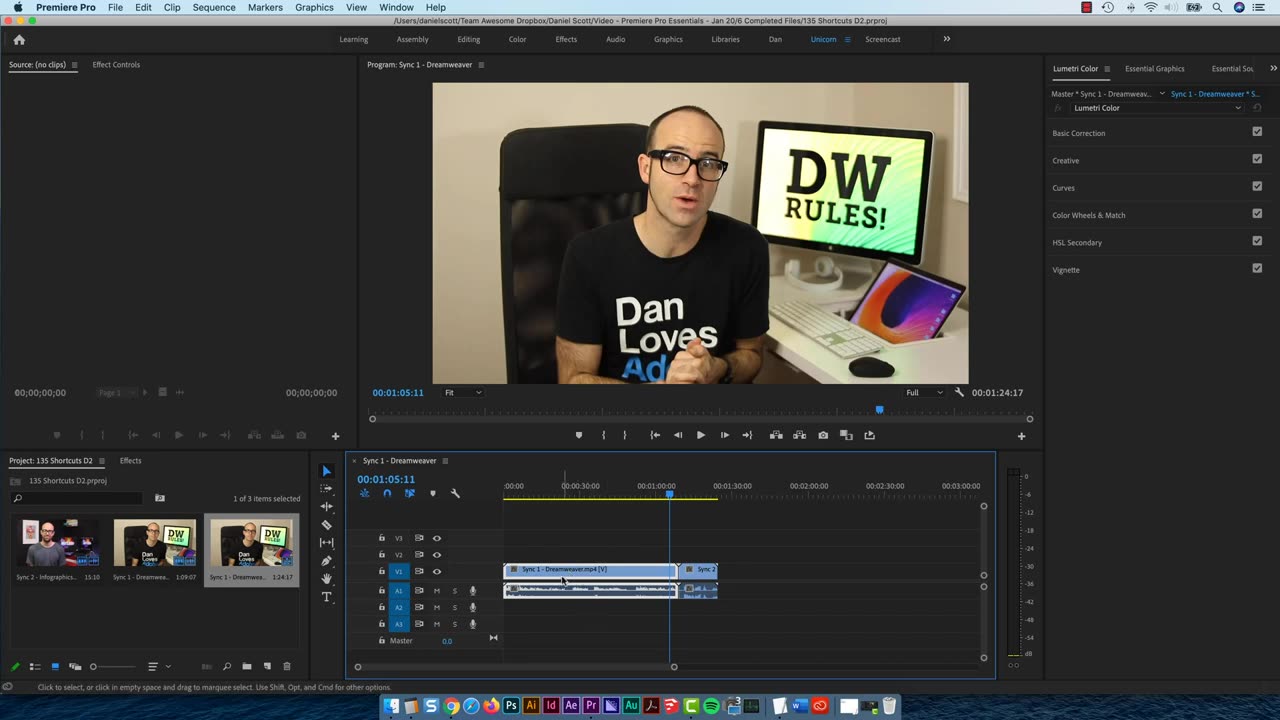Select the Slip tool
Viewport: 1280px width, 720px height.
click(326, 542)
